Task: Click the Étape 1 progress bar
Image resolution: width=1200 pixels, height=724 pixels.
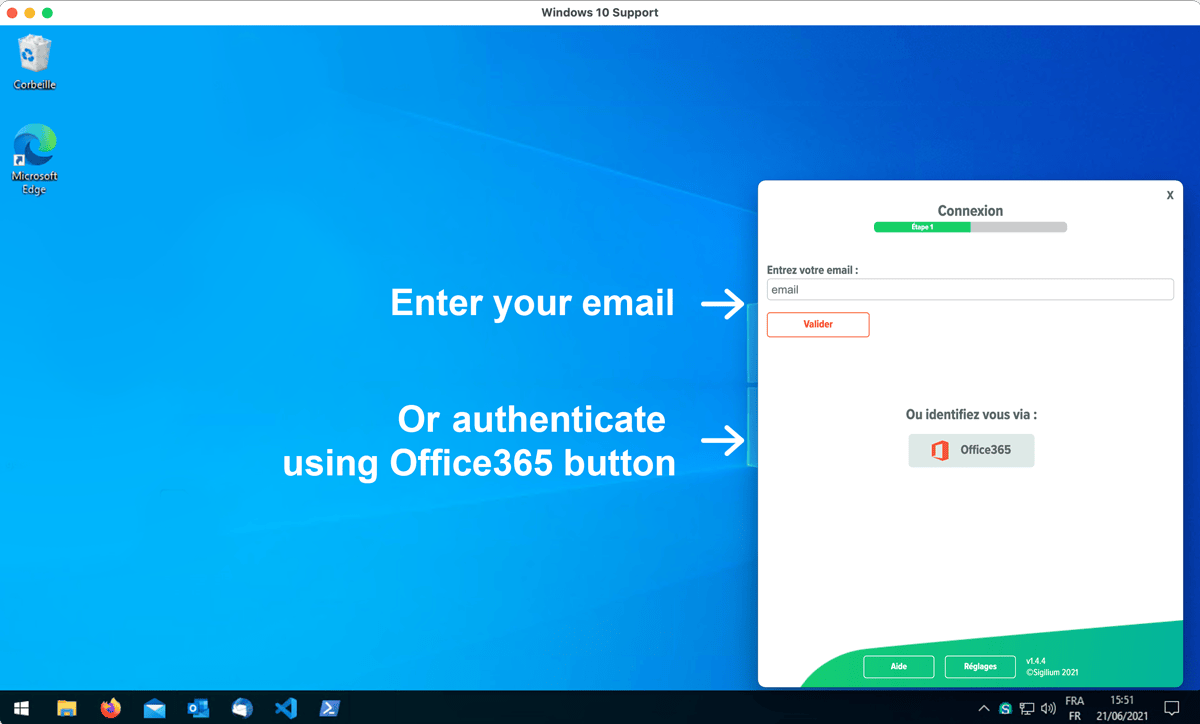Action: (969, 227)
